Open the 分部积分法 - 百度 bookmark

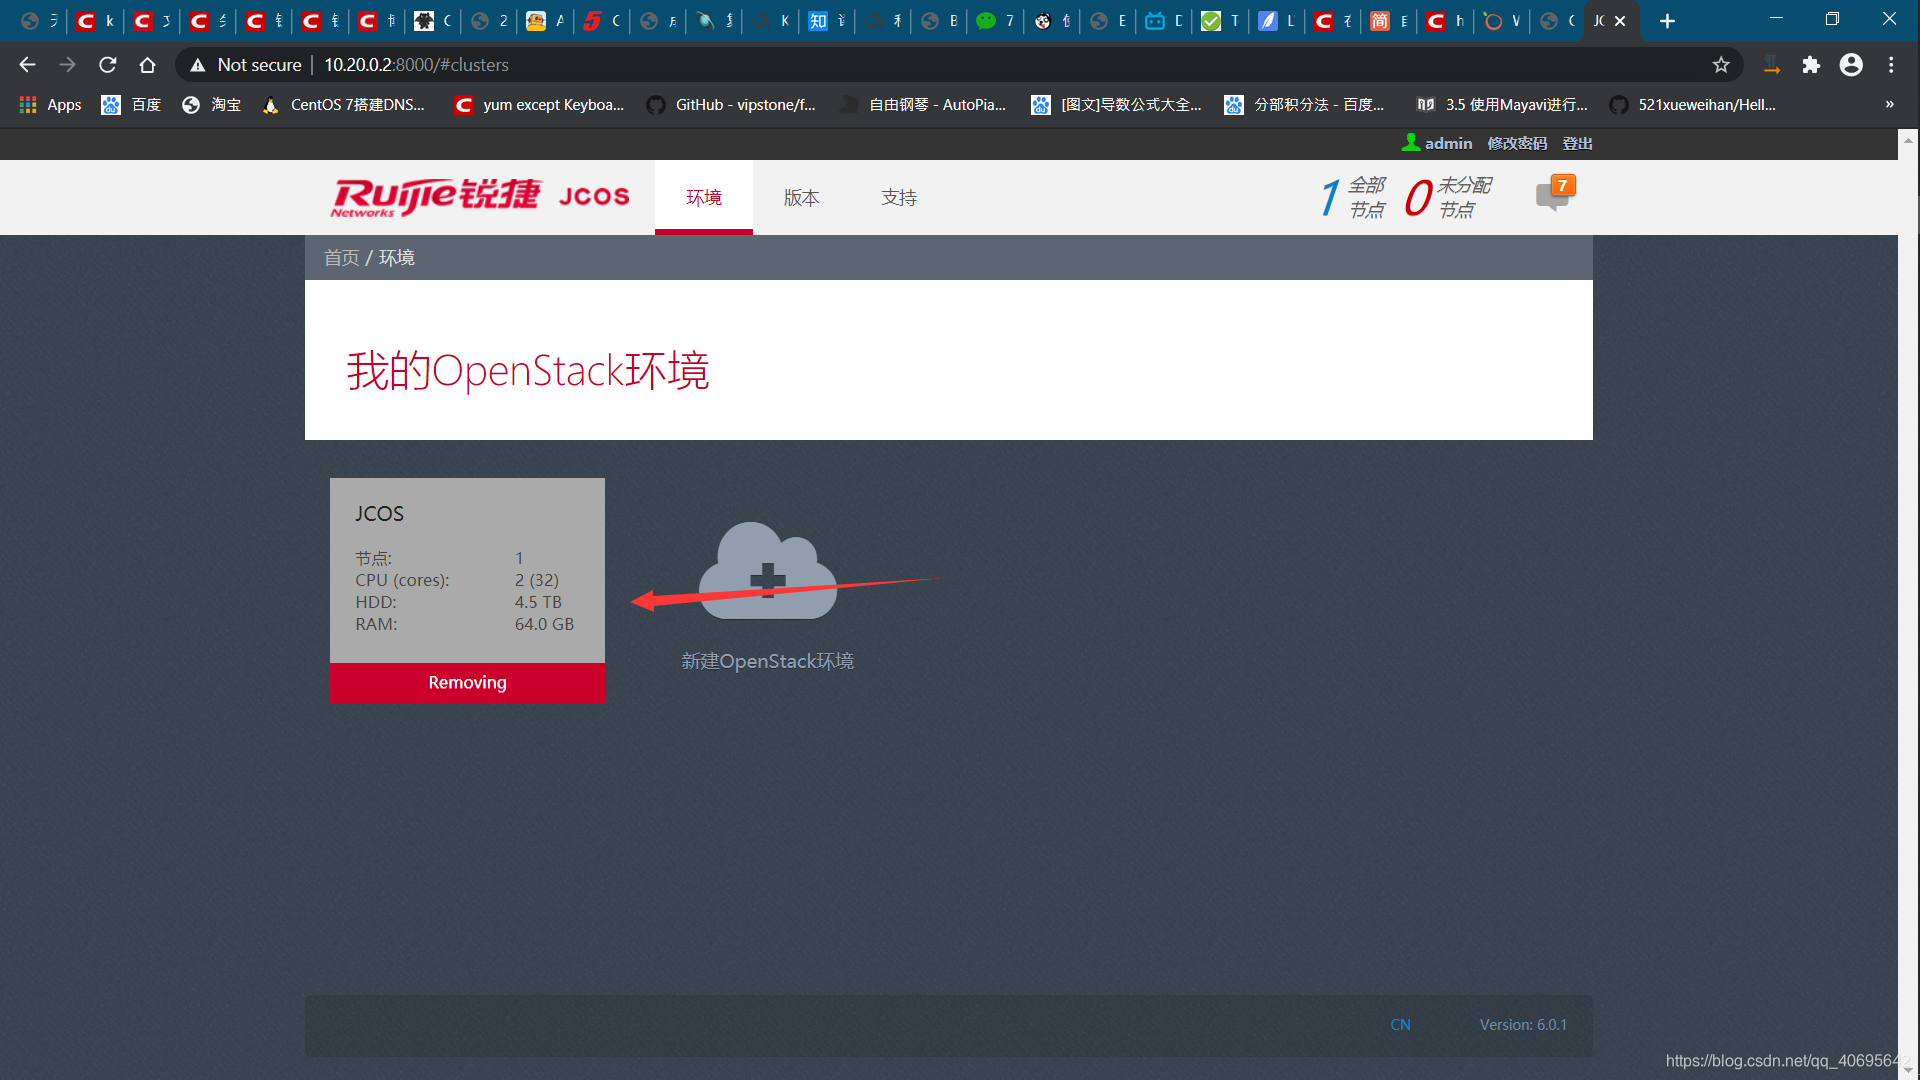pos(1305,105)
